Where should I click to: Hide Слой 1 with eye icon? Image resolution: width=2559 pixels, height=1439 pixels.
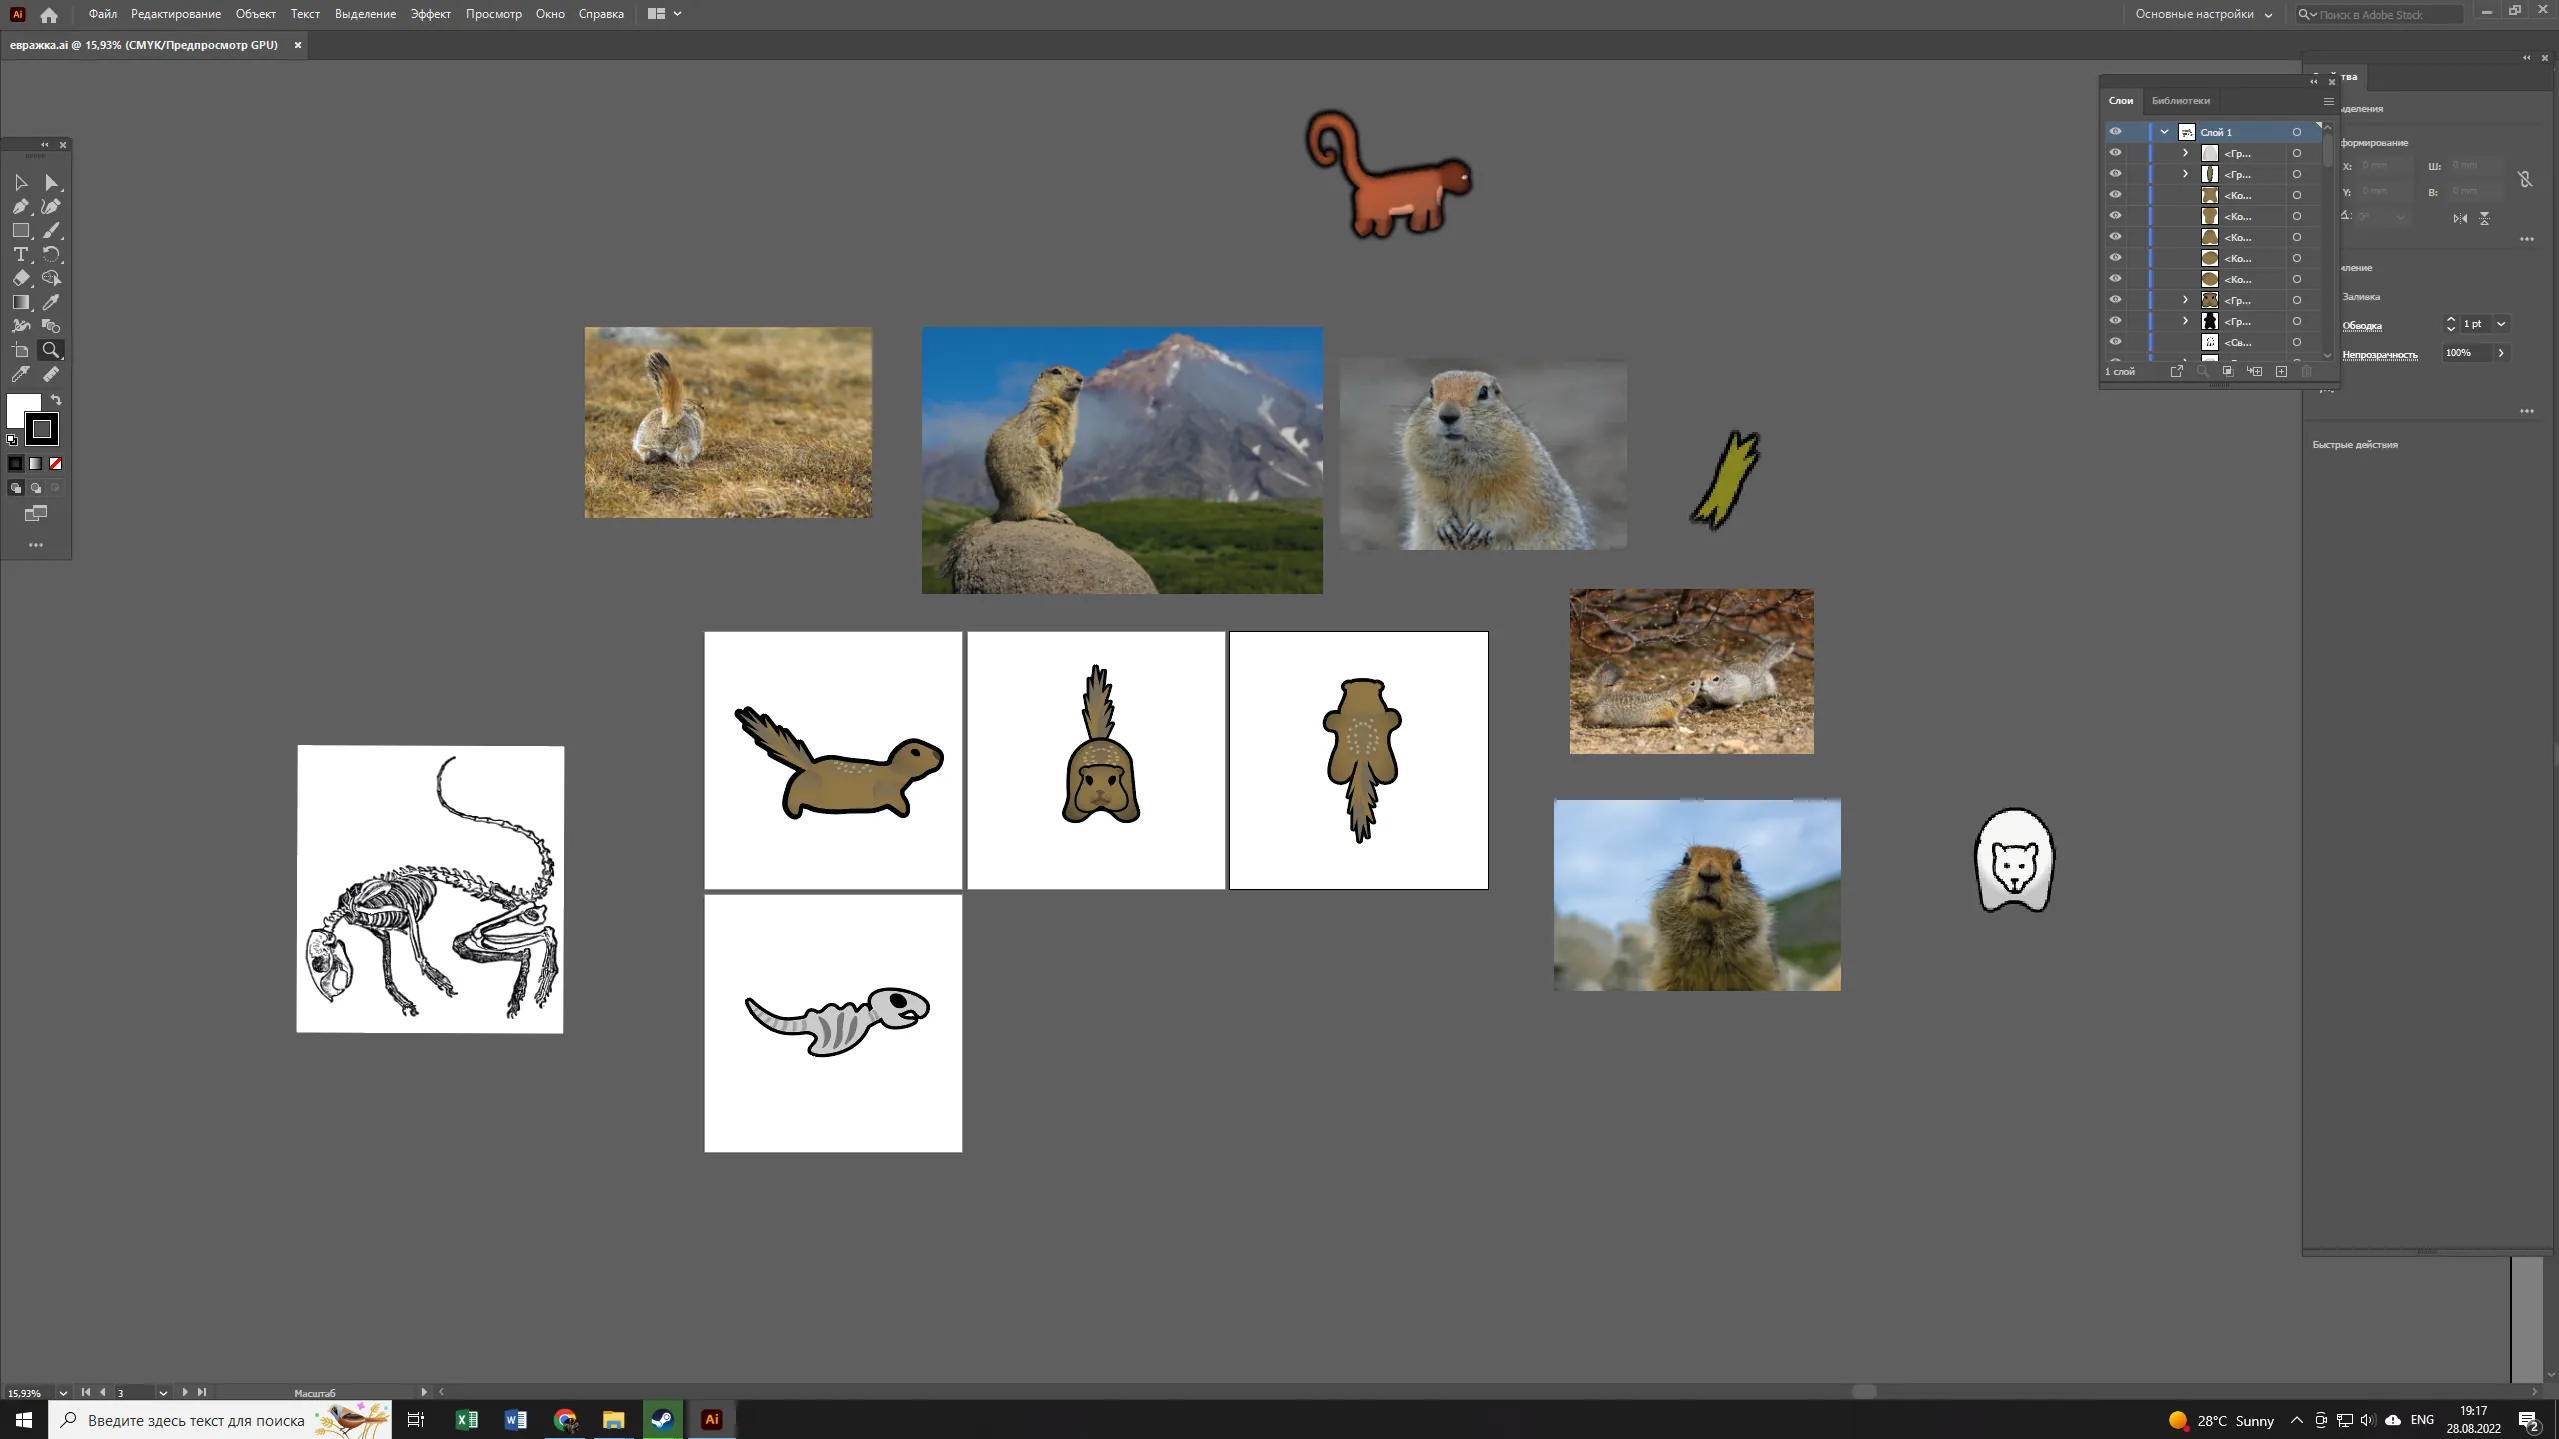(2115, 132)
